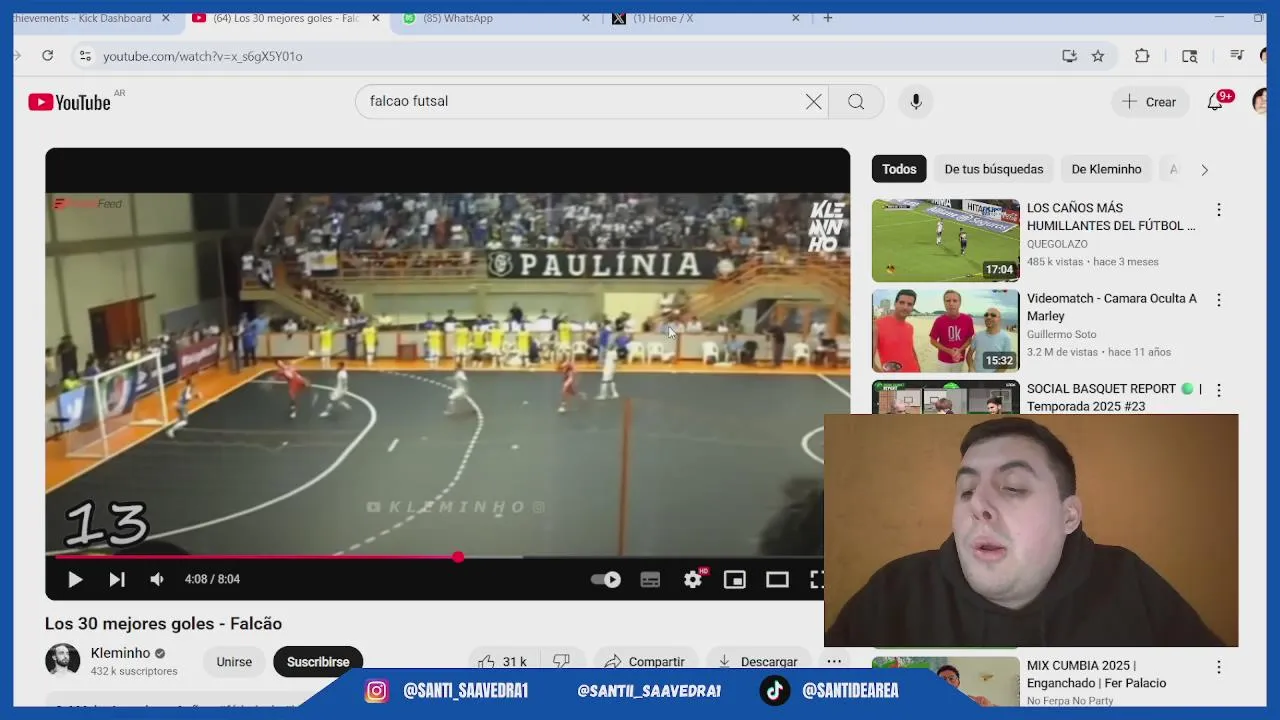Select the Todos filter chip
This screenshot has height=720, width=1280.
pos(899,169)
